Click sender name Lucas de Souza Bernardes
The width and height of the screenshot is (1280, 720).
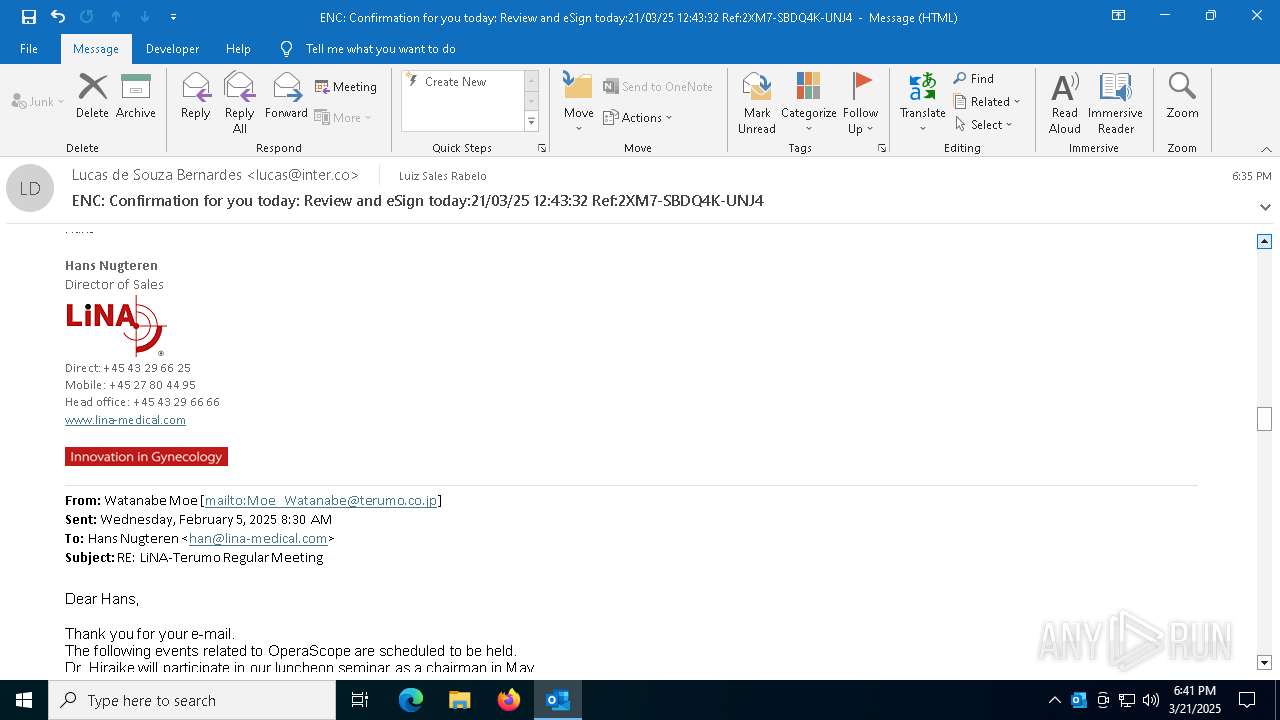coord(215,175)
